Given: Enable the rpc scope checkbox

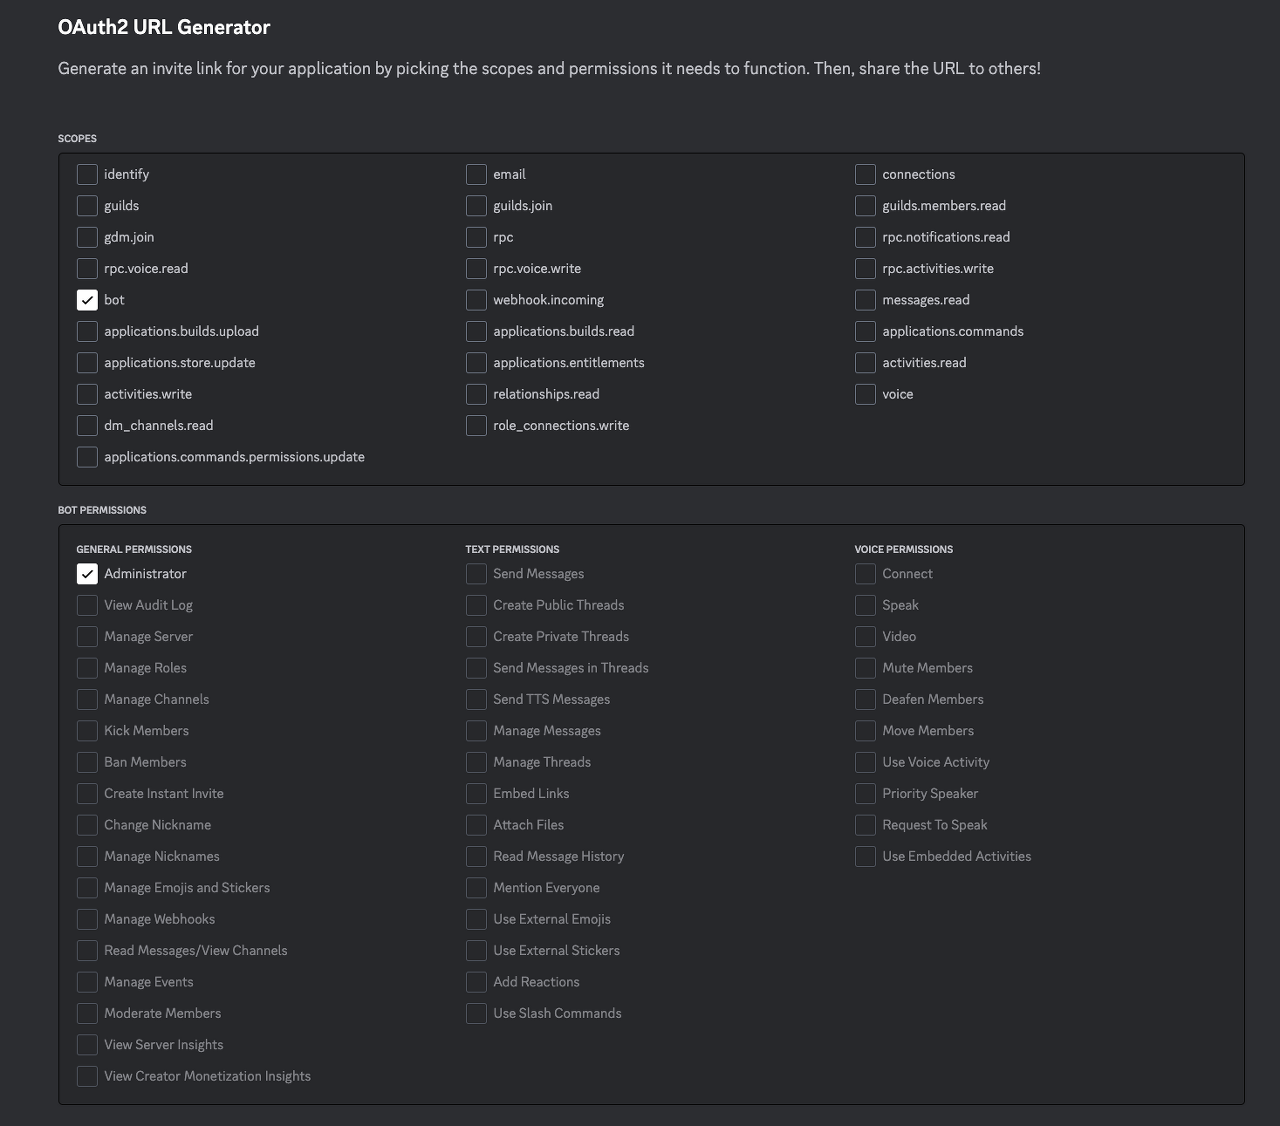Looking at the screenshot, I should click(476, 237).
